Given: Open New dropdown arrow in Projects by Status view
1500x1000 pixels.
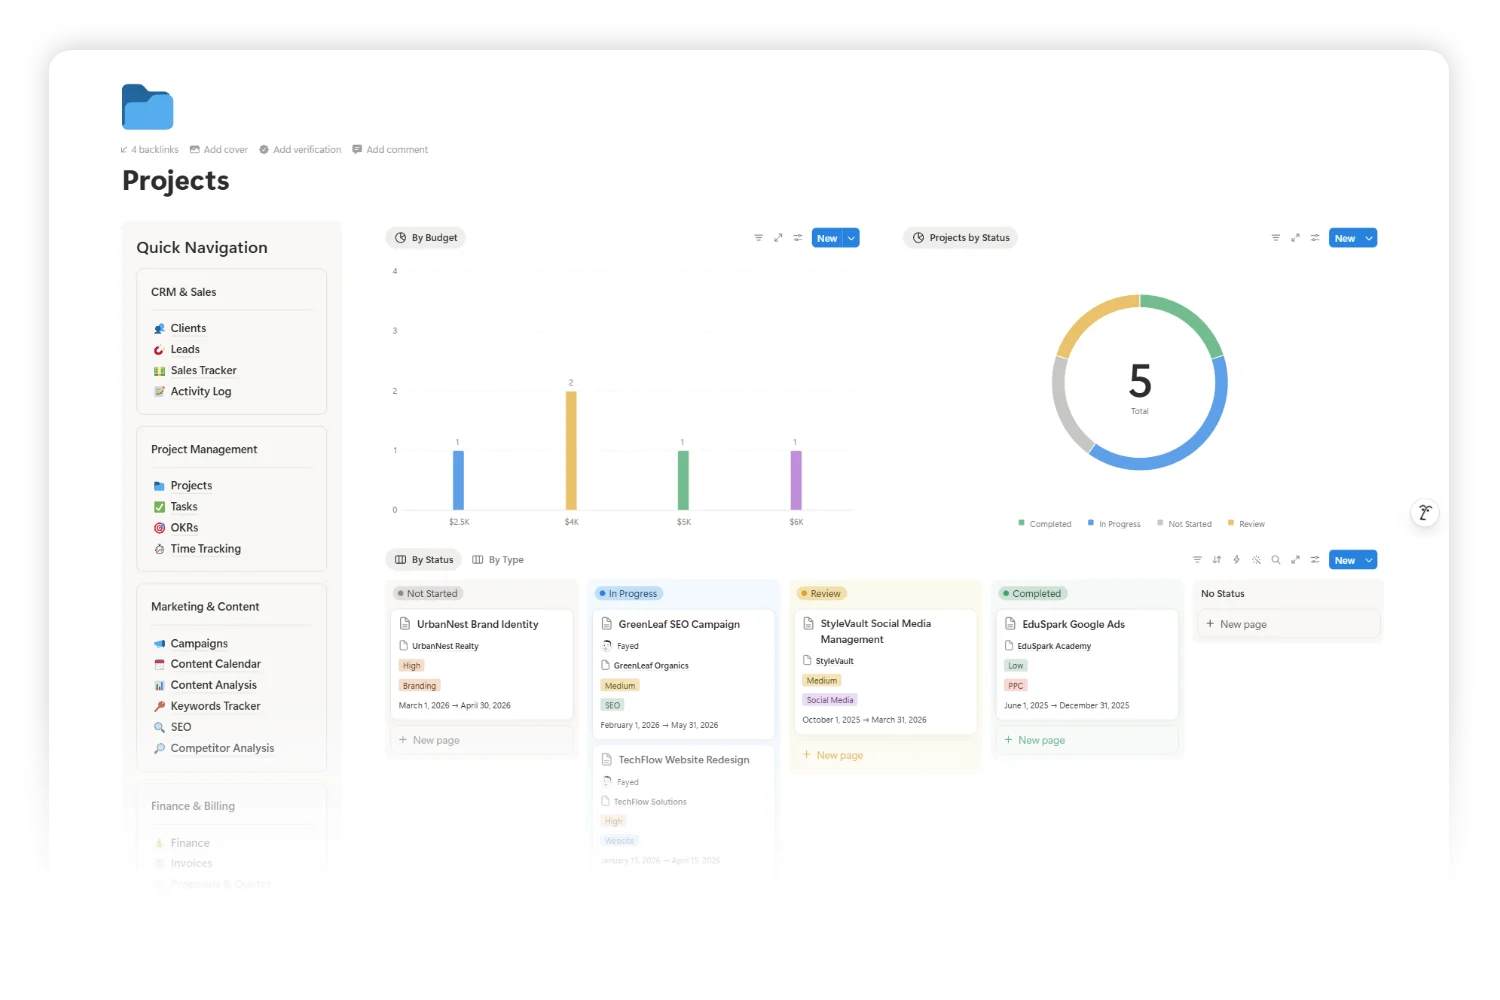Looking at the screenshot, I should 1369,238.
